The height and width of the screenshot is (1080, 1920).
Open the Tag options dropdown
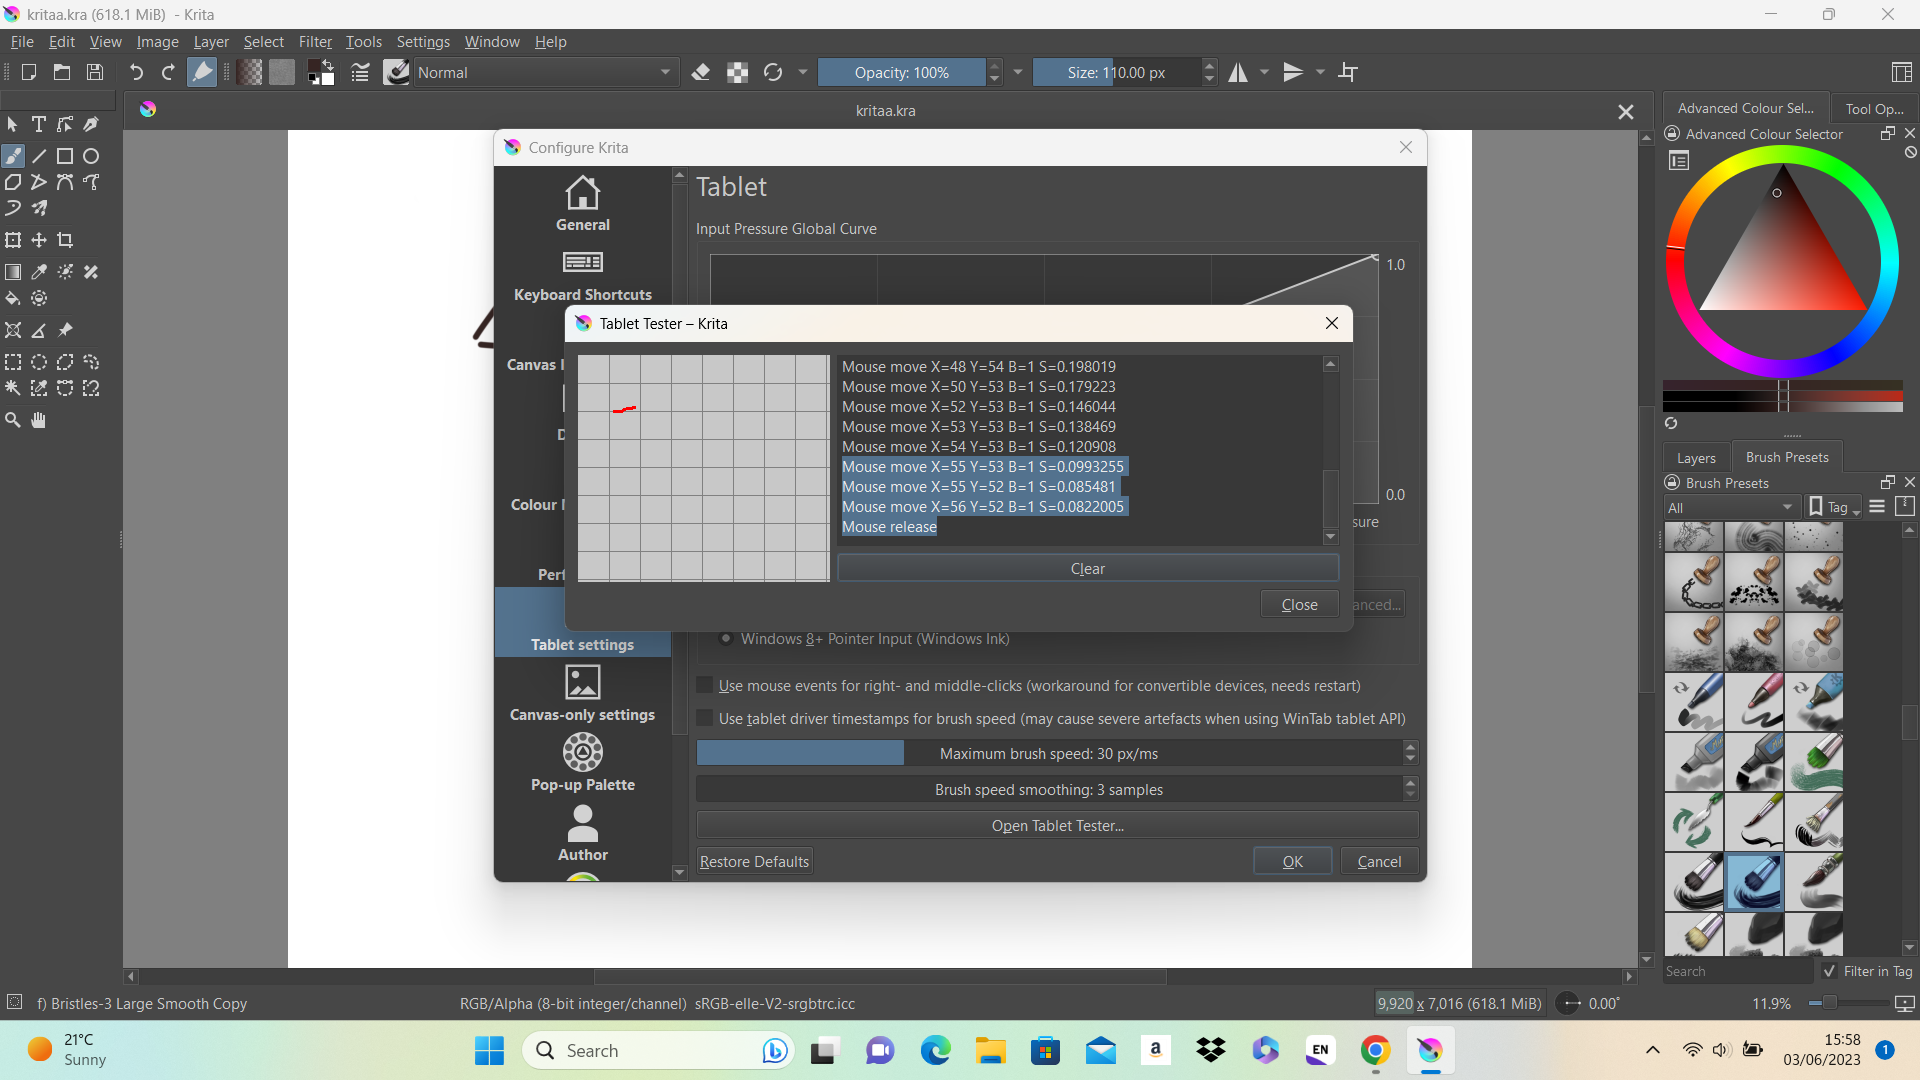[1836, 507]
